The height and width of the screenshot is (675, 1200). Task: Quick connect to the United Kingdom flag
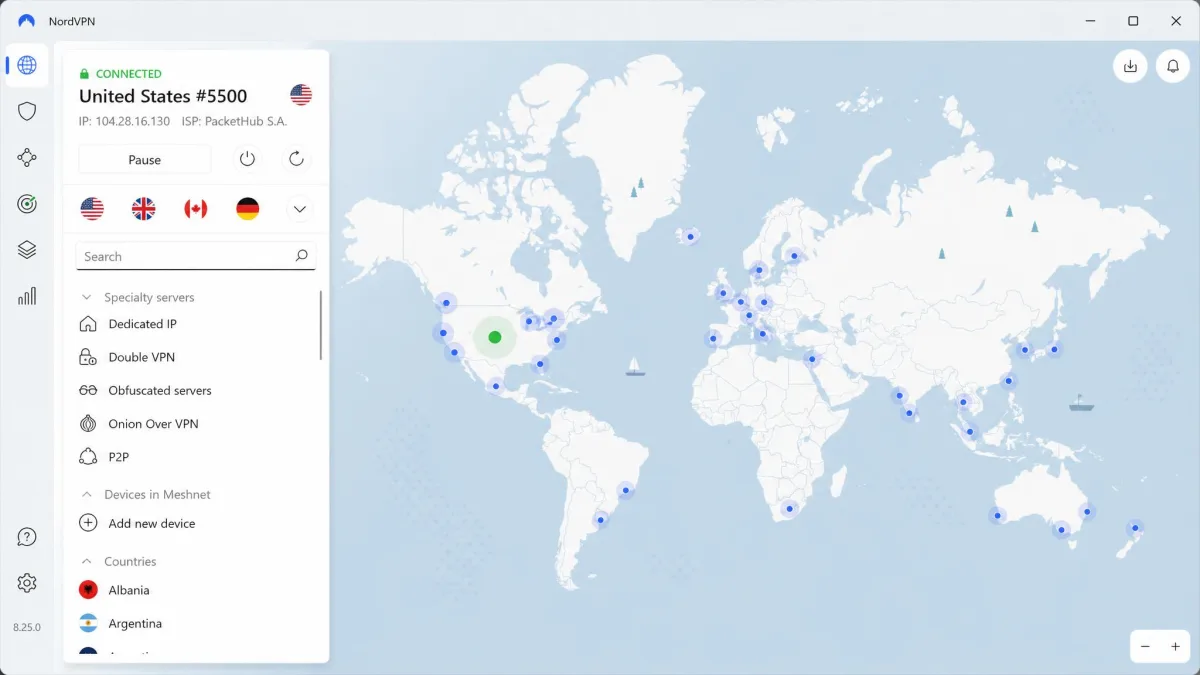point(144,209)
